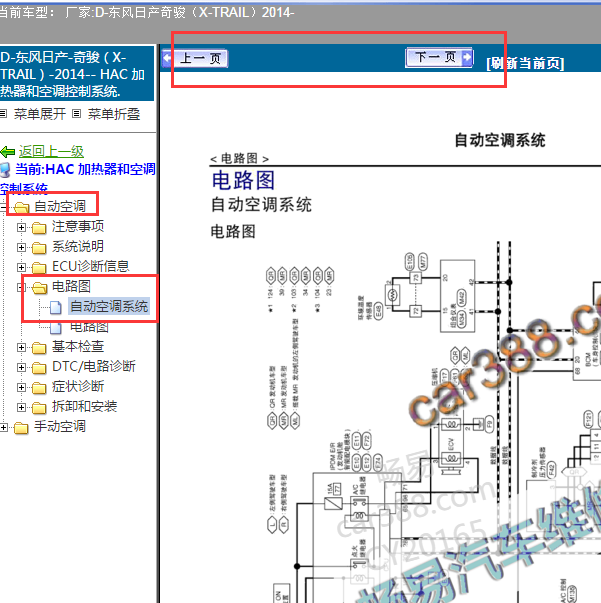Open the DTC/电路诊断 folder
Viewport: 601px width, 603px height.
[x=94, y=366]
